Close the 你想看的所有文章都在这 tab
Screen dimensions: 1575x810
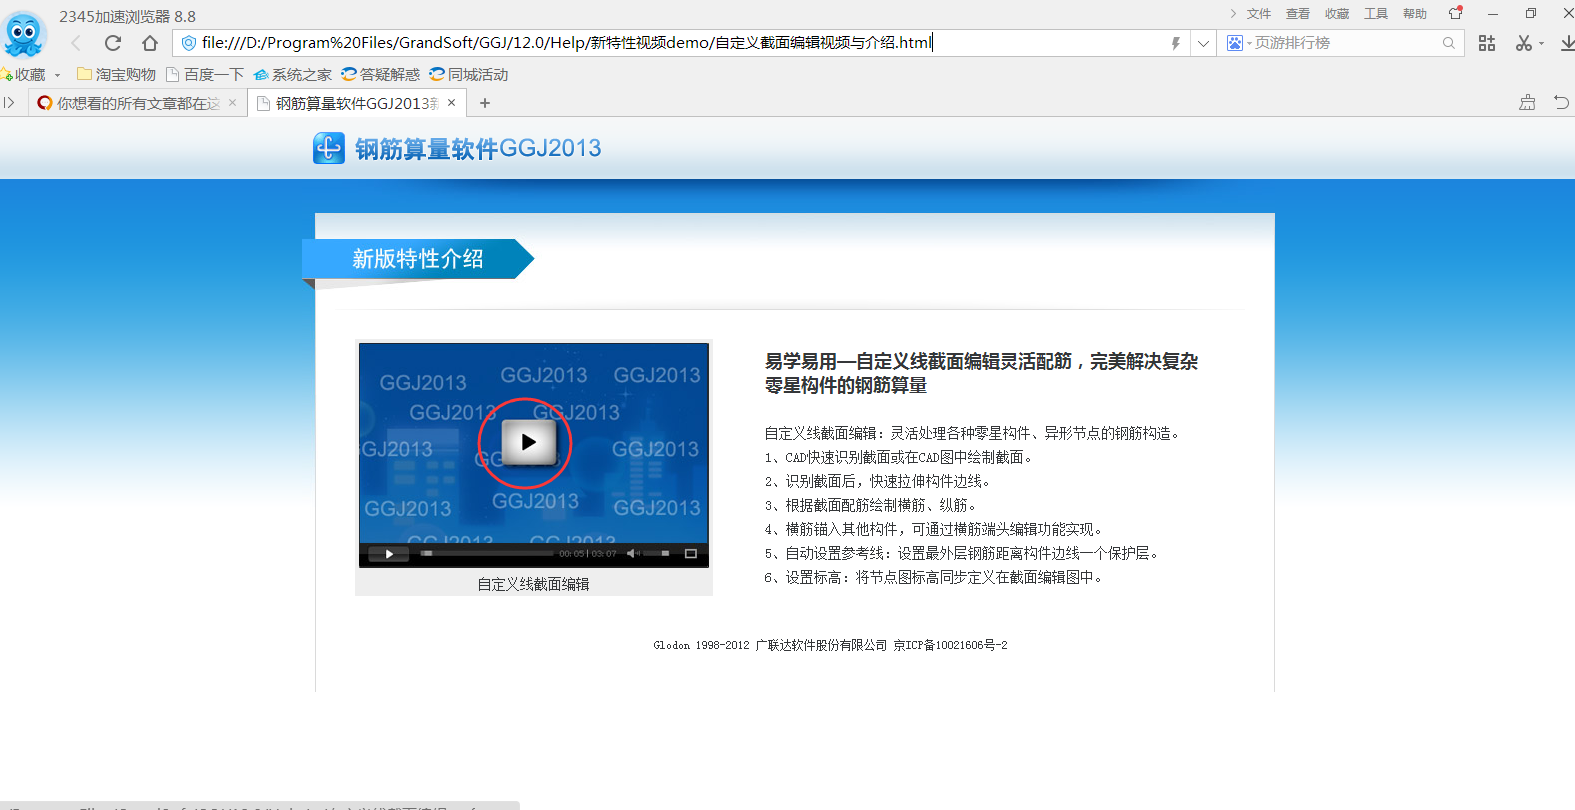click(232, 103)
